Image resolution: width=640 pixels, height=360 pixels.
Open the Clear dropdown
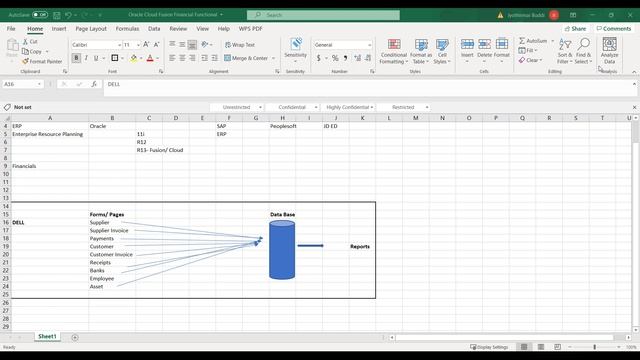click(x=530, y=60)
